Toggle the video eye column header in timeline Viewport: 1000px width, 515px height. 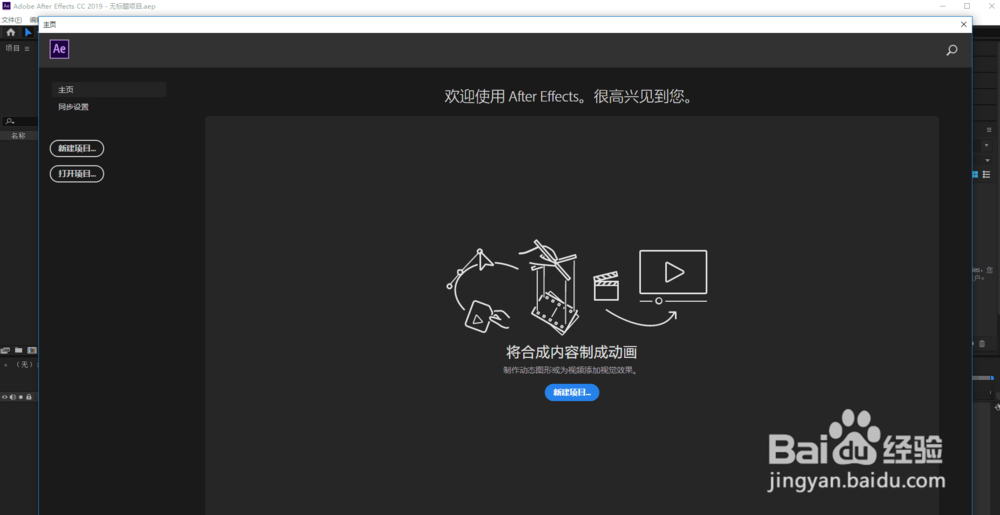[x=4, y=396]
